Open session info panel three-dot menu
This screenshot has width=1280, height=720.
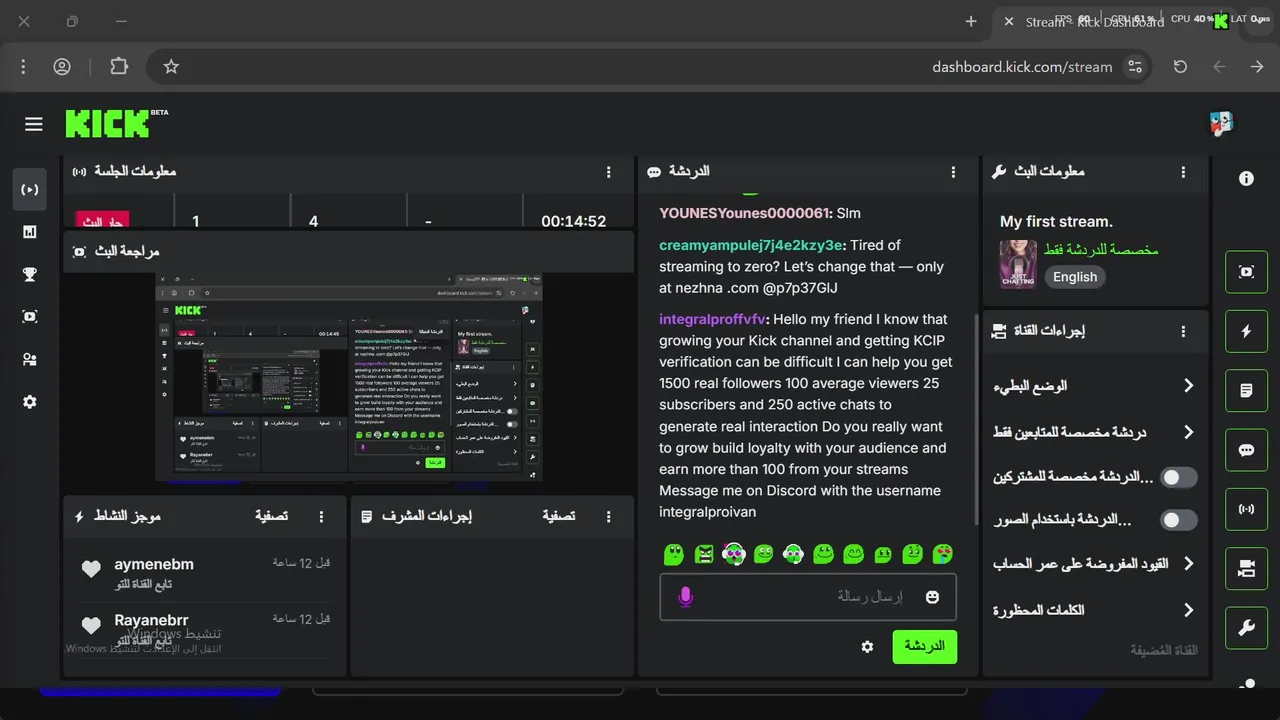609,172
